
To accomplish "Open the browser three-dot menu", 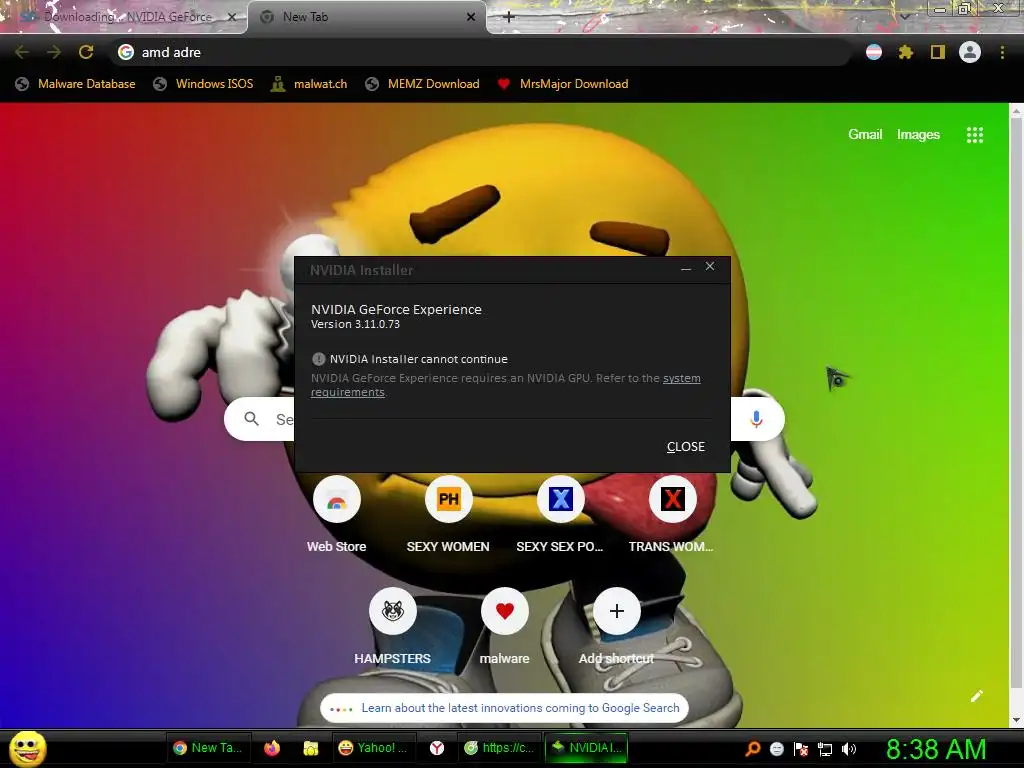I will (1002, 52).
